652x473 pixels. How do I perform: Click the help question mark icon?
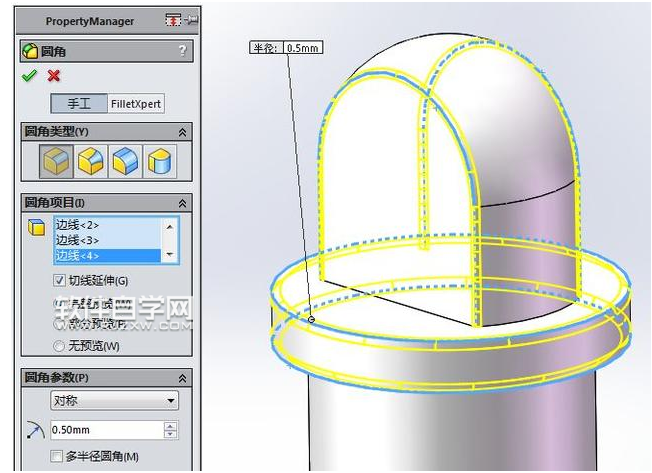181,51
